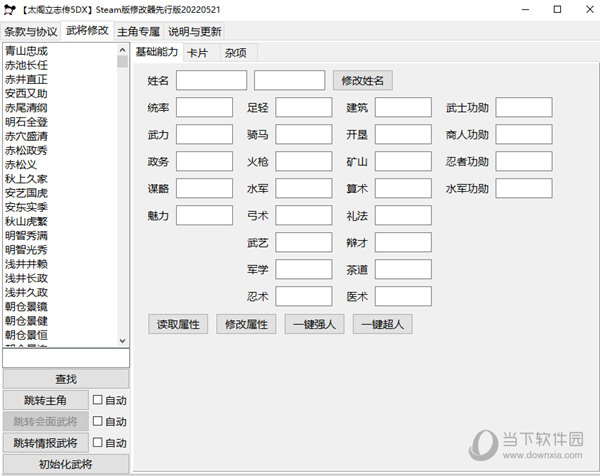Click the 读取属性 button
Image resolution: width=600 pixels, height=476 pixels.
click(178, 324)
